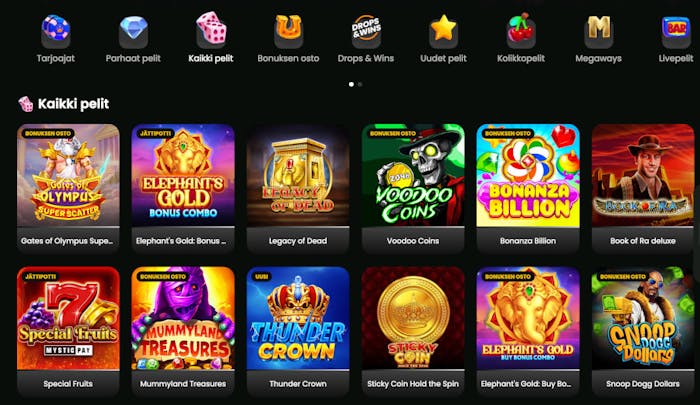Select the first carousel page dot
700x405 pixels.
point(351,84)
